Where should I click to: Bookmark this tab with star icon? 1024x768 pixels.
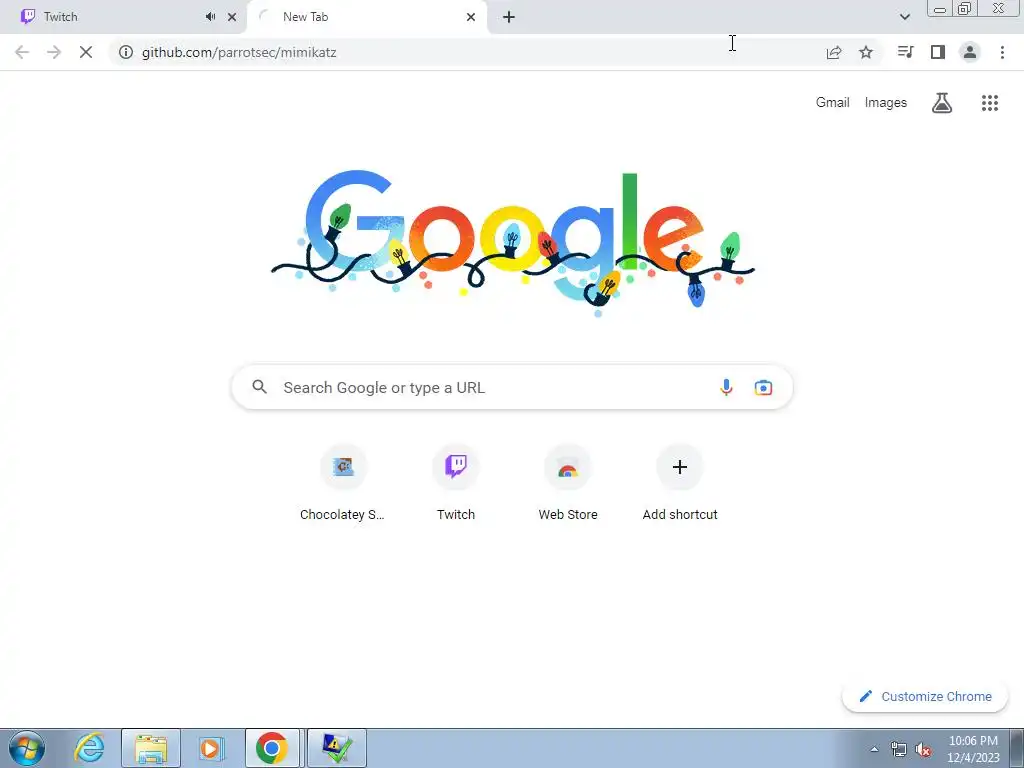click(866, 52)
